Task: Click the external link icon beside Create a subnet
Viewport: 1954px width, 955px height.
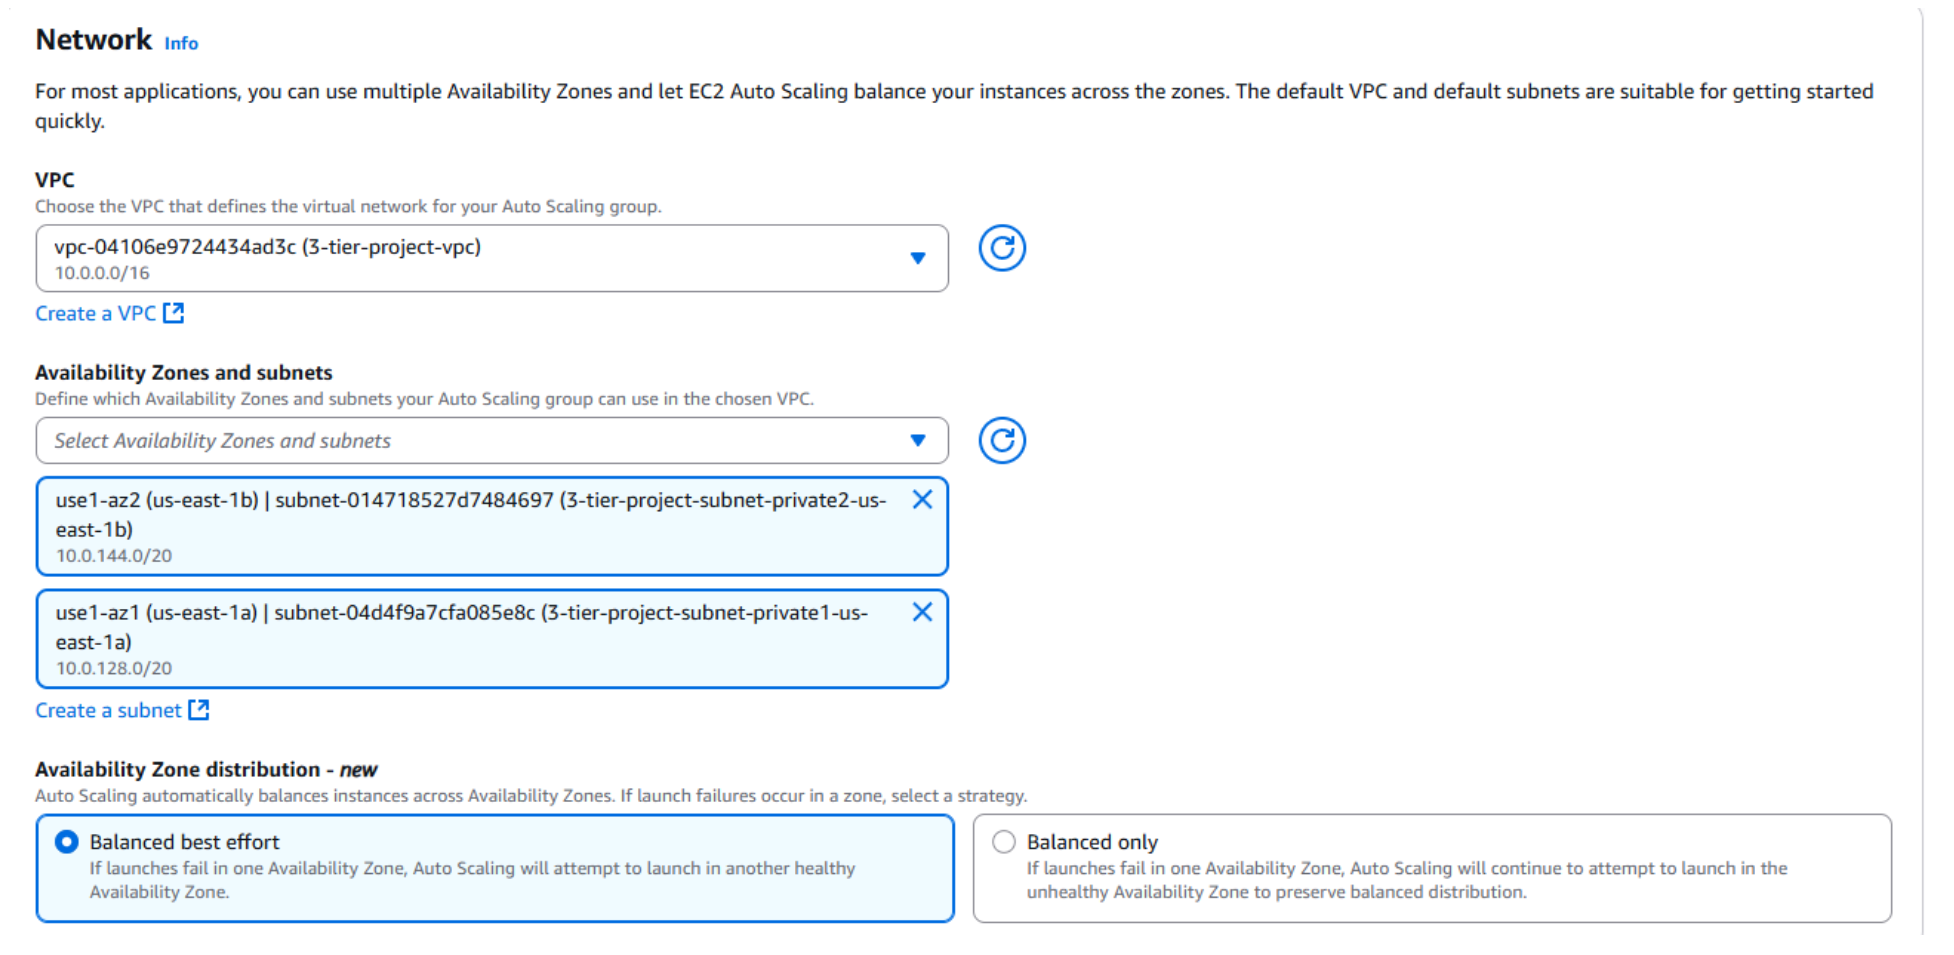Action: point(200,710)
